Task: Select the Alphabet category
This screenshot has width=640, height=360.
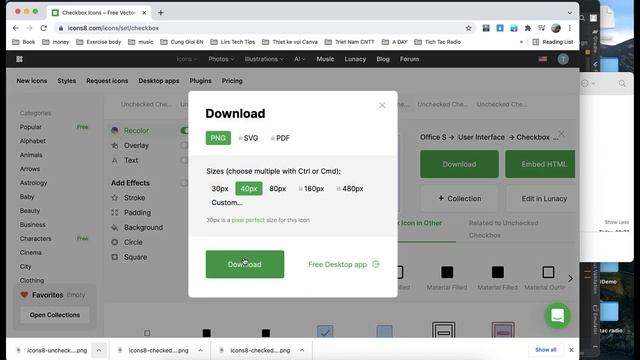Action: coord(33,141)
